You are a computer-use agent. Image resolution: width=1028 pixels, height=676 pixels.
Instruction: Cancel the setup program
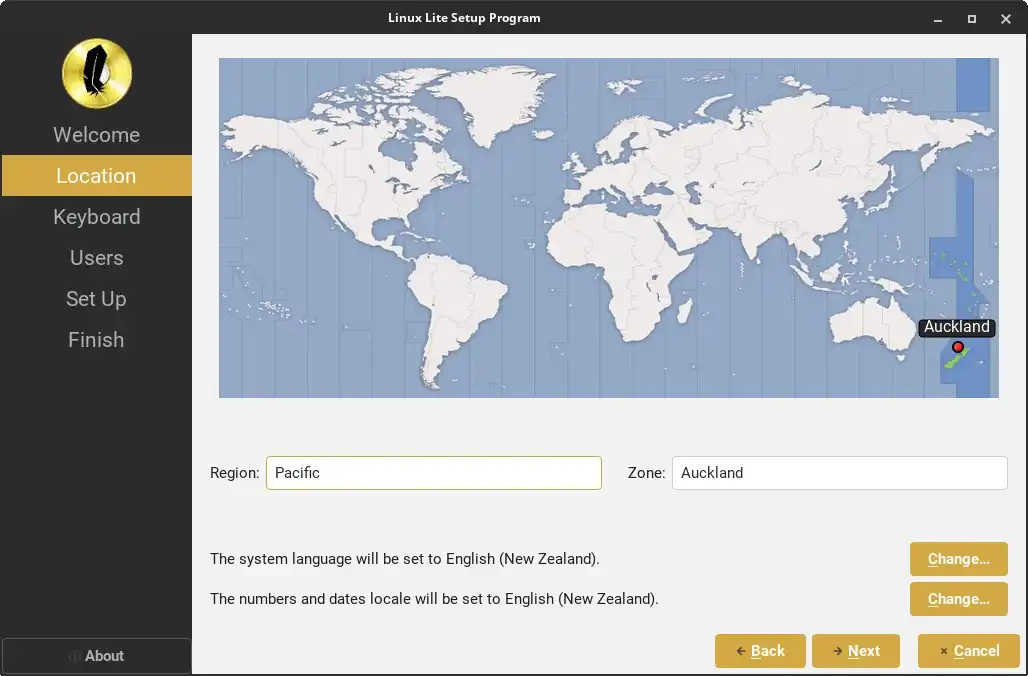click(969, 651)
